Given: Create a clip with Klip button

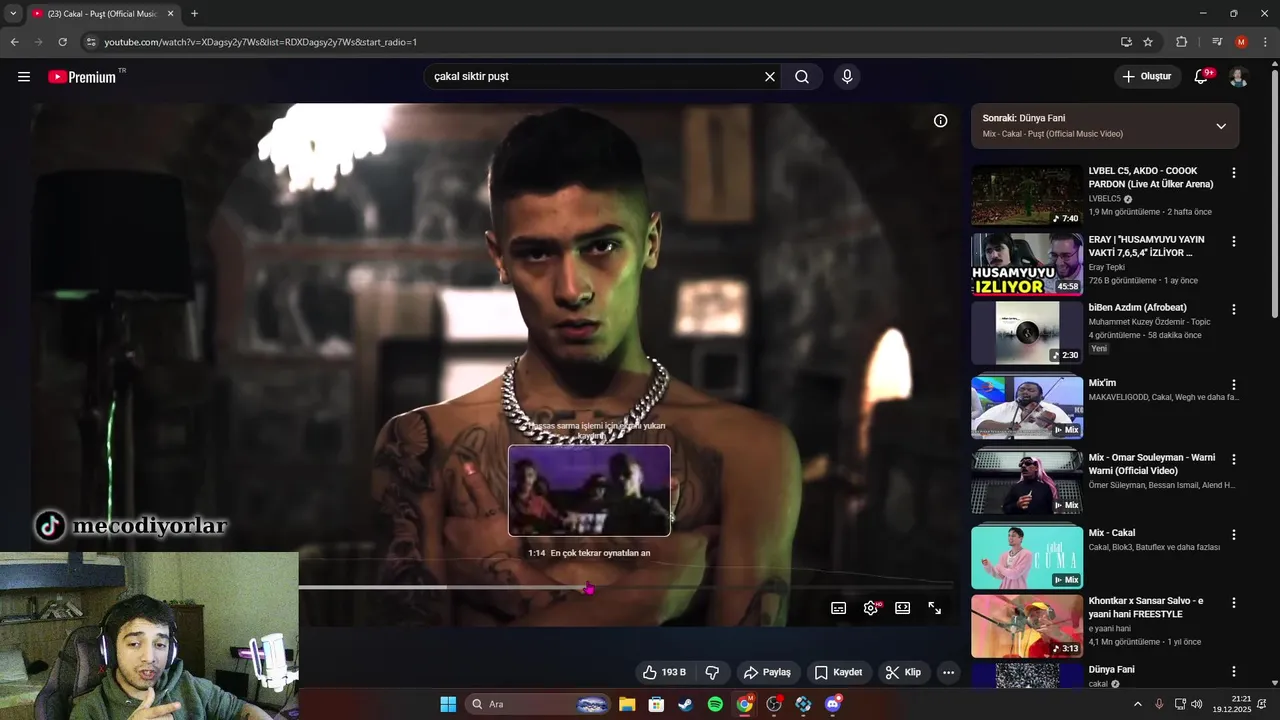Looking at the screenshot, I should (904, 673).
